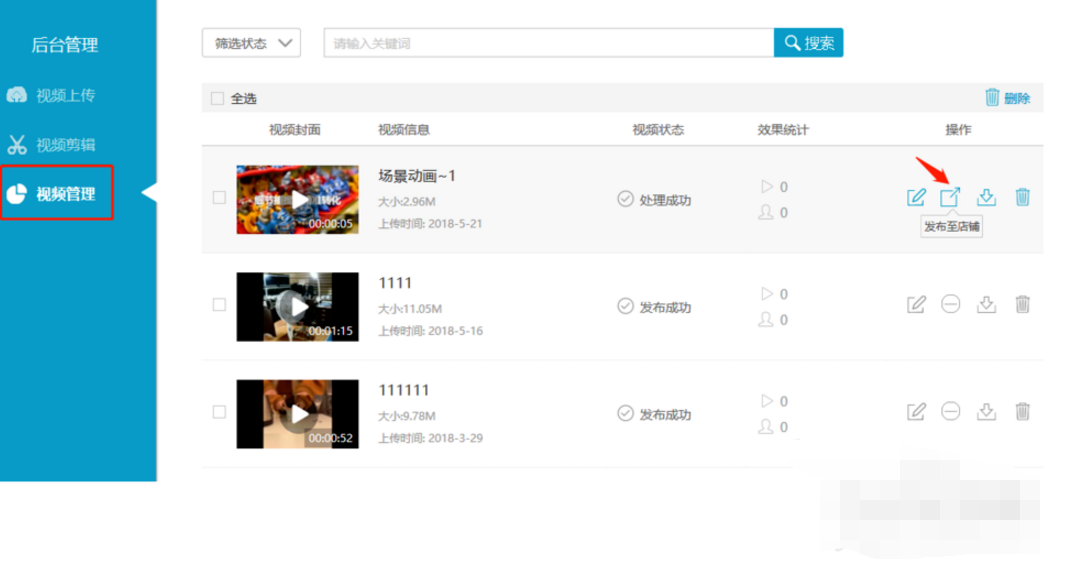Click the pie chart icon for 视频管理
This screenshot has width=1075, height=566.
pos(16,194)
